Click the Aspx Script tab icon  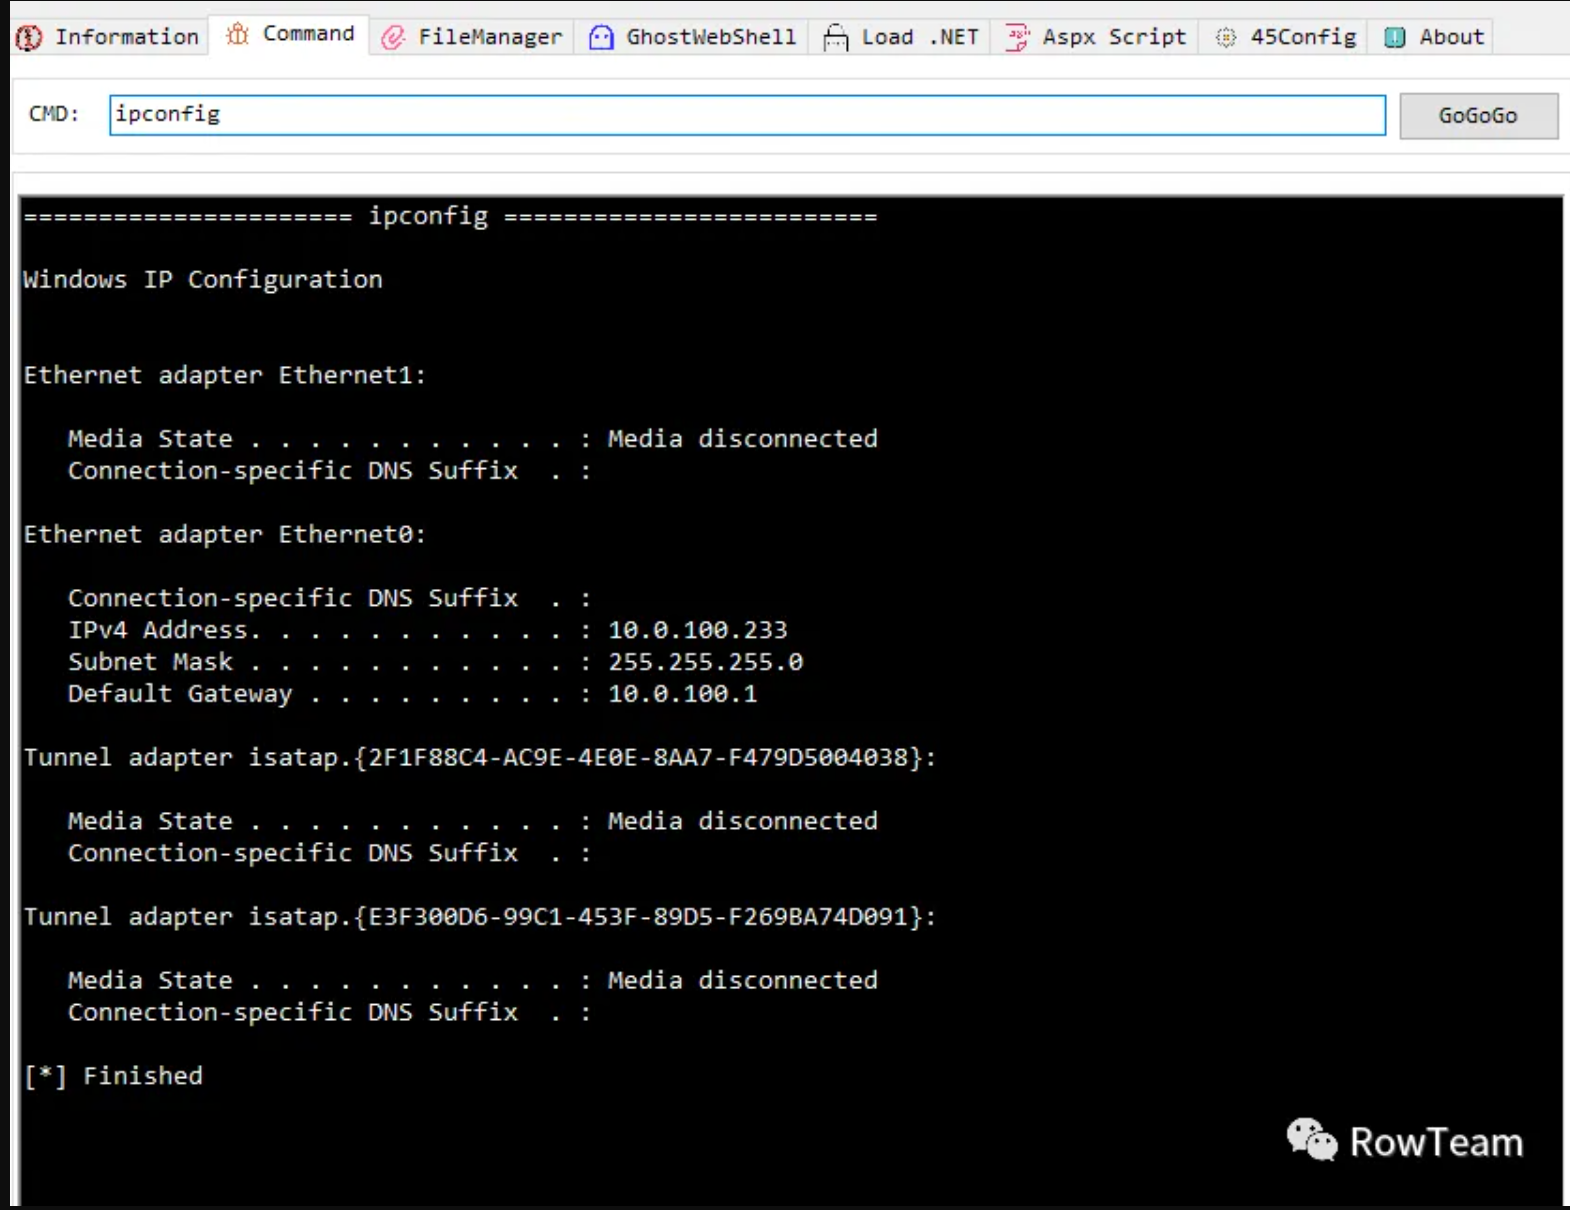click(x=1017, y=37)
